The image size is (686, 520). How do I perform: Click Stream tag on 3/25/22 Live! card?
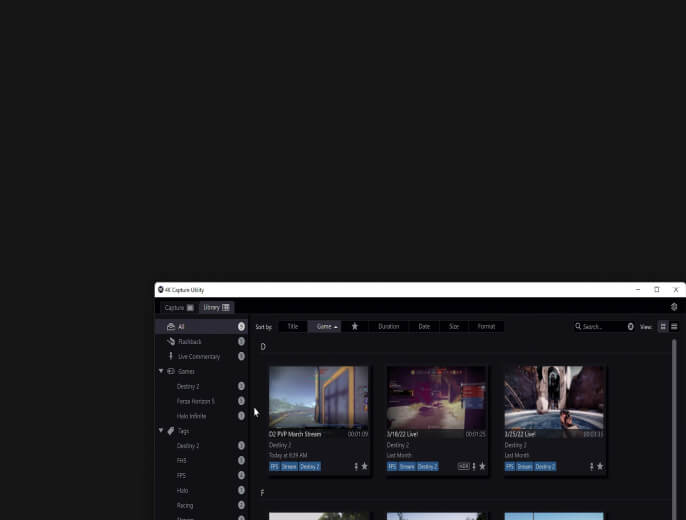tap(525, 467)
